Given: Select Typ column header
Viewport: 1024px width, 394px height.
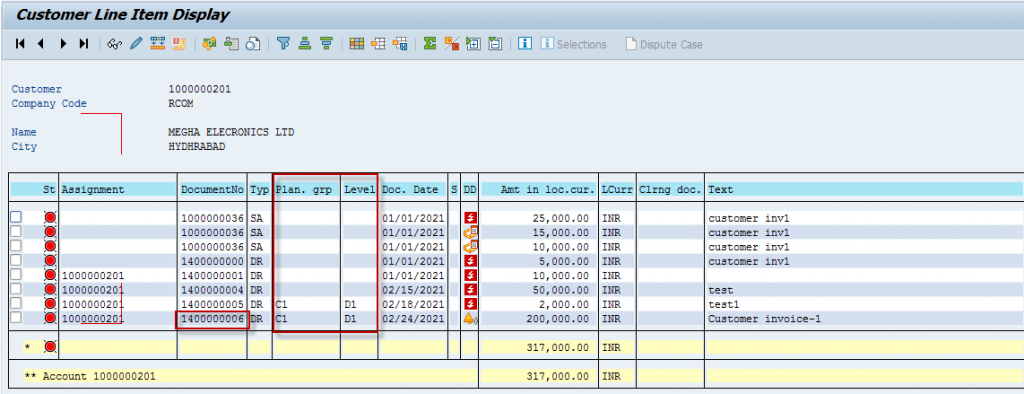Looking at the screenshot, I should pyautogui.click(x=259, y=189).
